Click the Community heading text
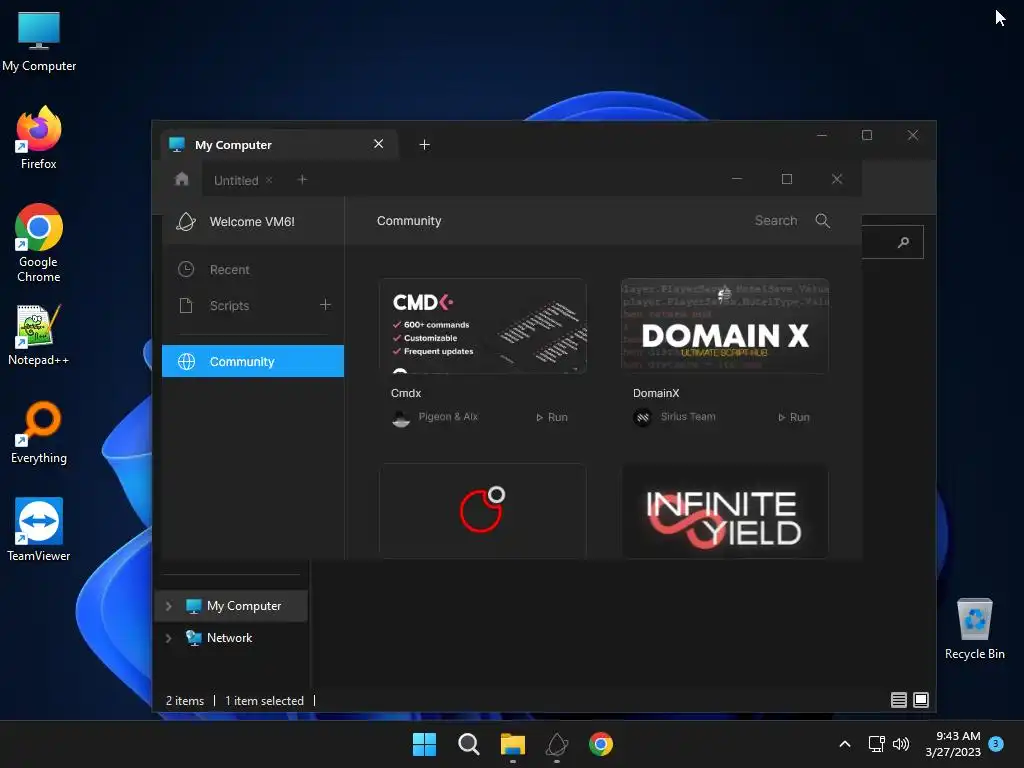The image size is (1024, 768). pyautogui.click(x=409, y=221)
